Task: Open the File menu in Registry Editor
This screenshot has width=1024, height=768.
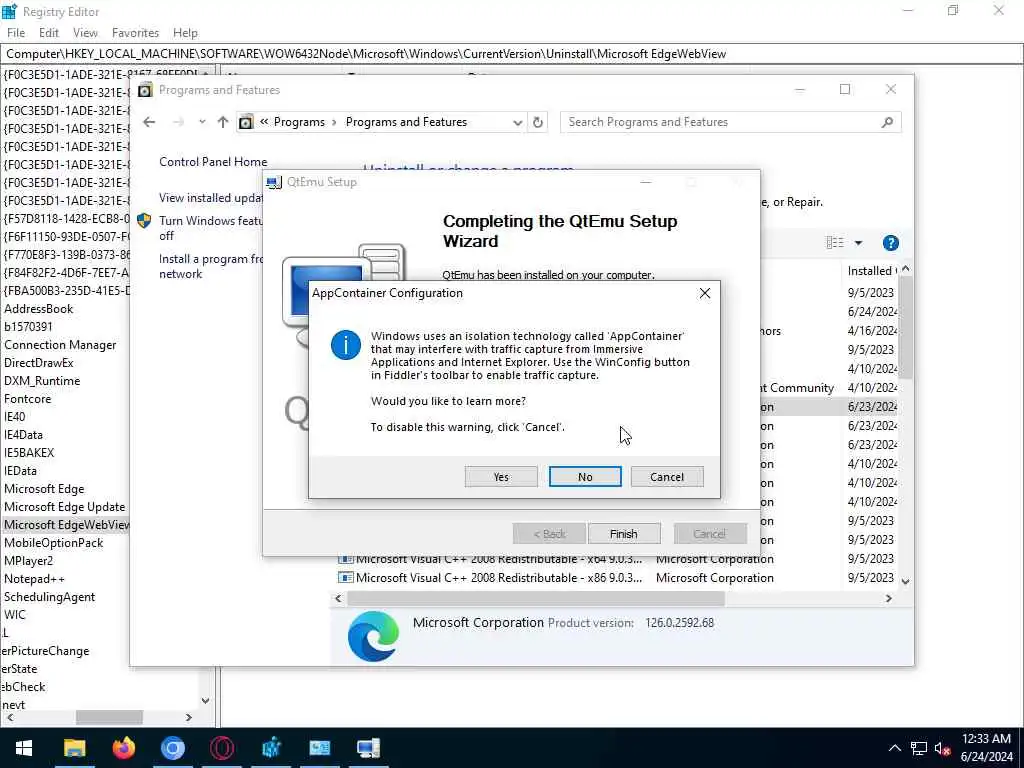Action: coord(16,33)
